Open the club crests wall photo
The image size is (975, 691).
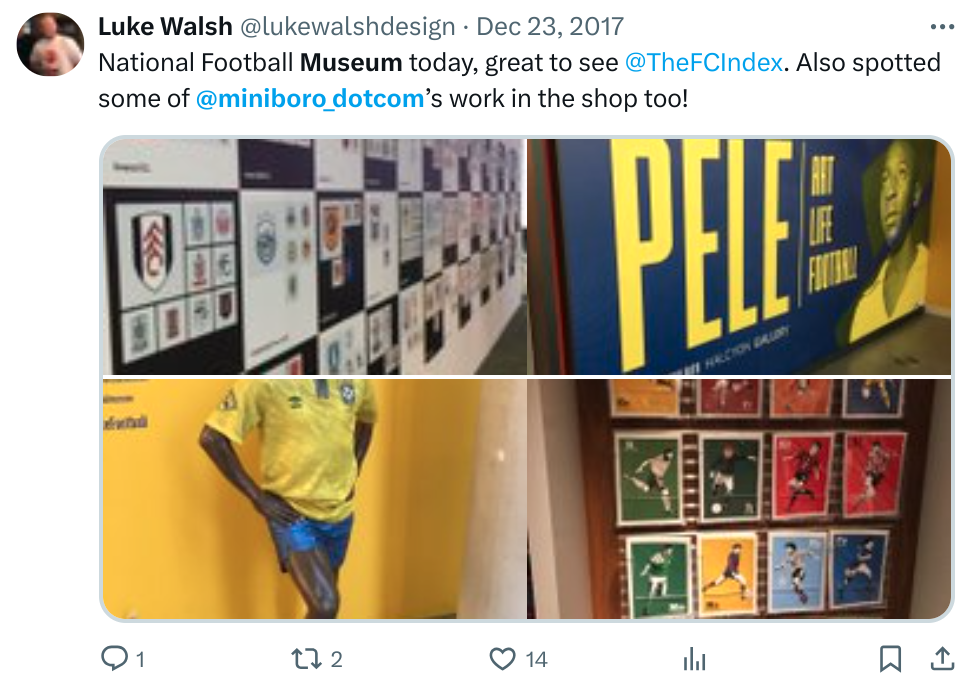click(x=314, y=256)
